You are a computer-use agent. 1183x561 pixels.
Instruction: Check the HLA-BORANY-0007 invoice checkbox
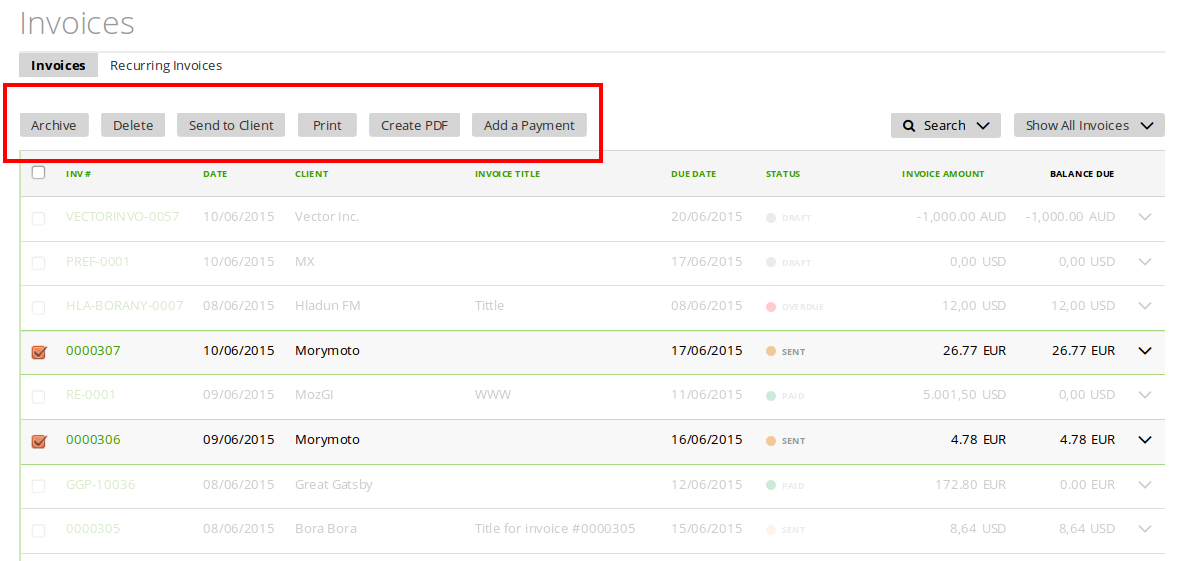(38, 307)
